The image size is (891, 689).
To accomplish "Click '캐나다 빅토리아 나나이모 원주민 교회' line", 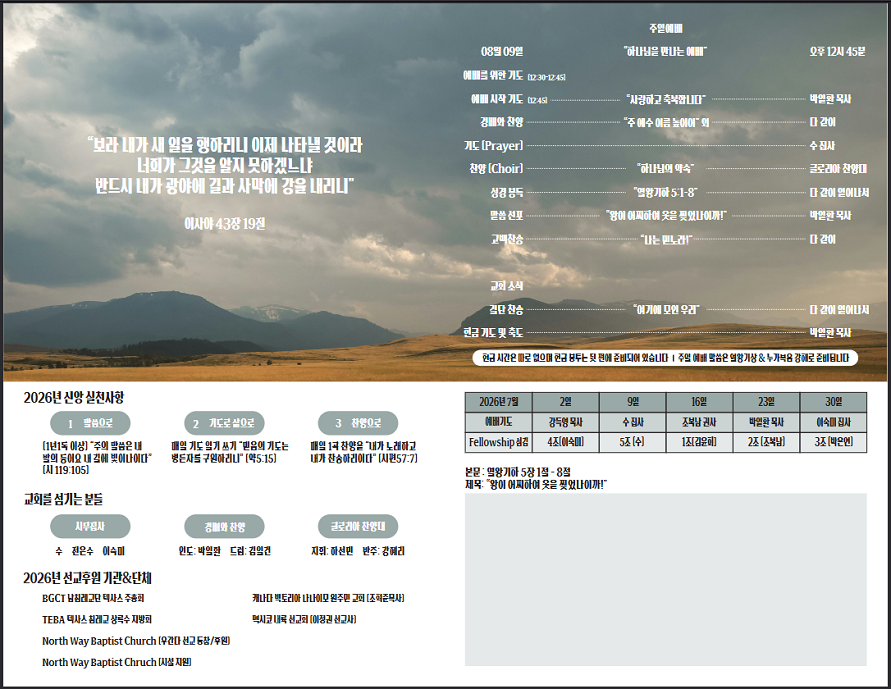I will point(328,599).
